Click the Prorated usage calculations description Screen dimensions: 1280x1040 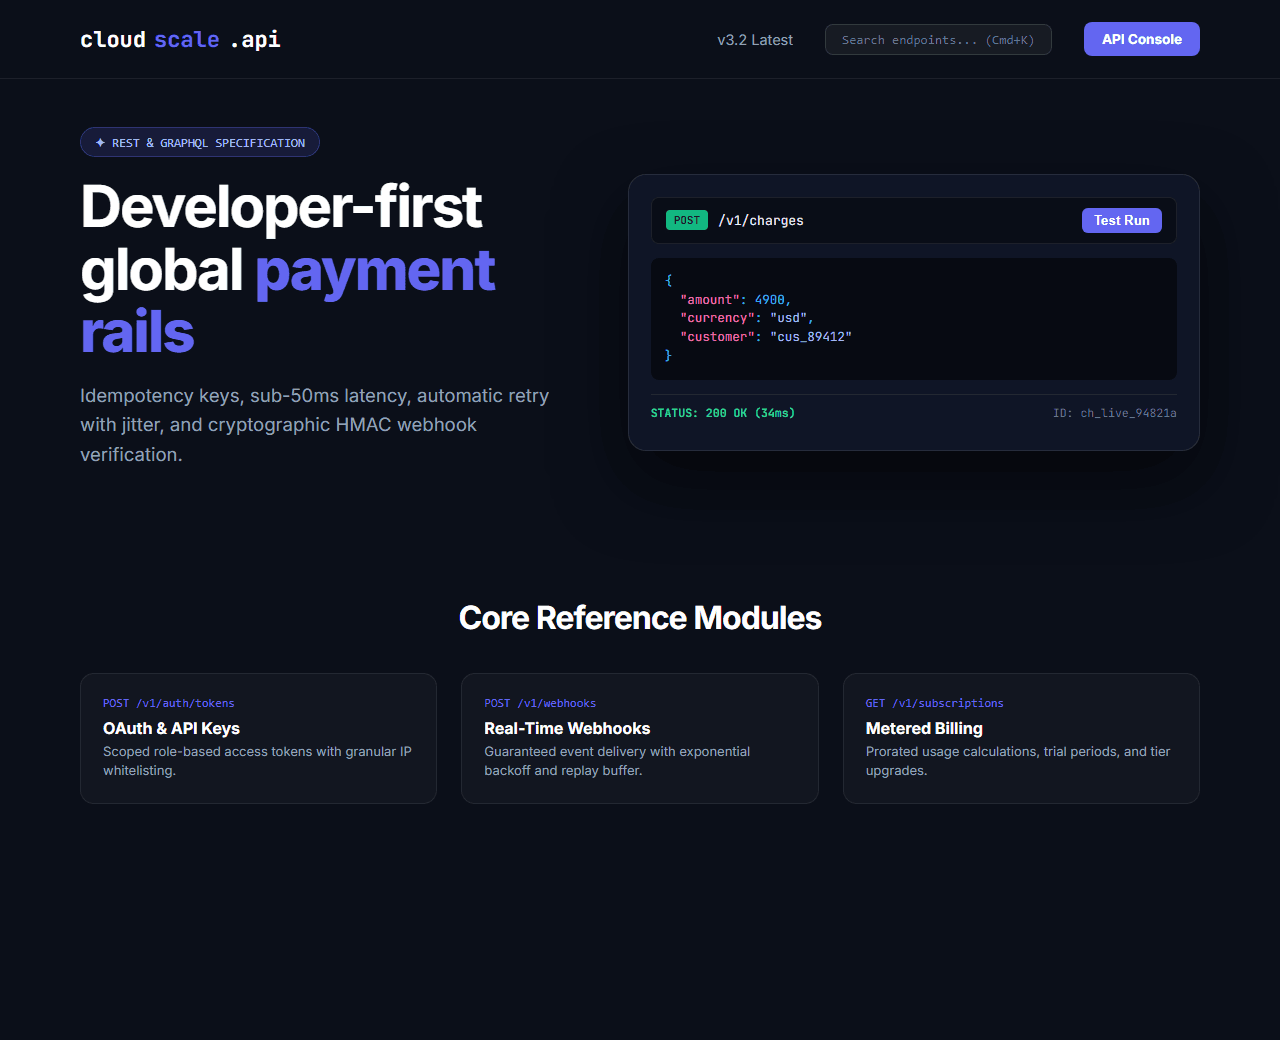coord(1018,761)
